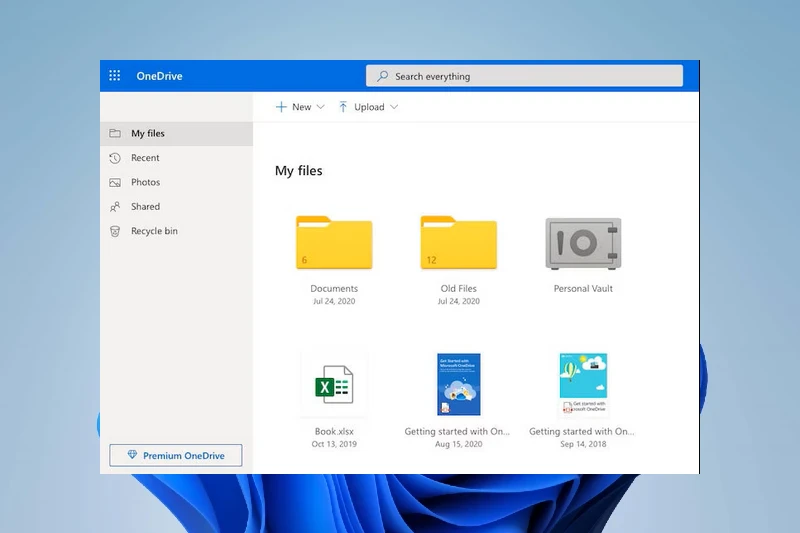
Task: Click the Upload button label
Action: pos(369,107)
